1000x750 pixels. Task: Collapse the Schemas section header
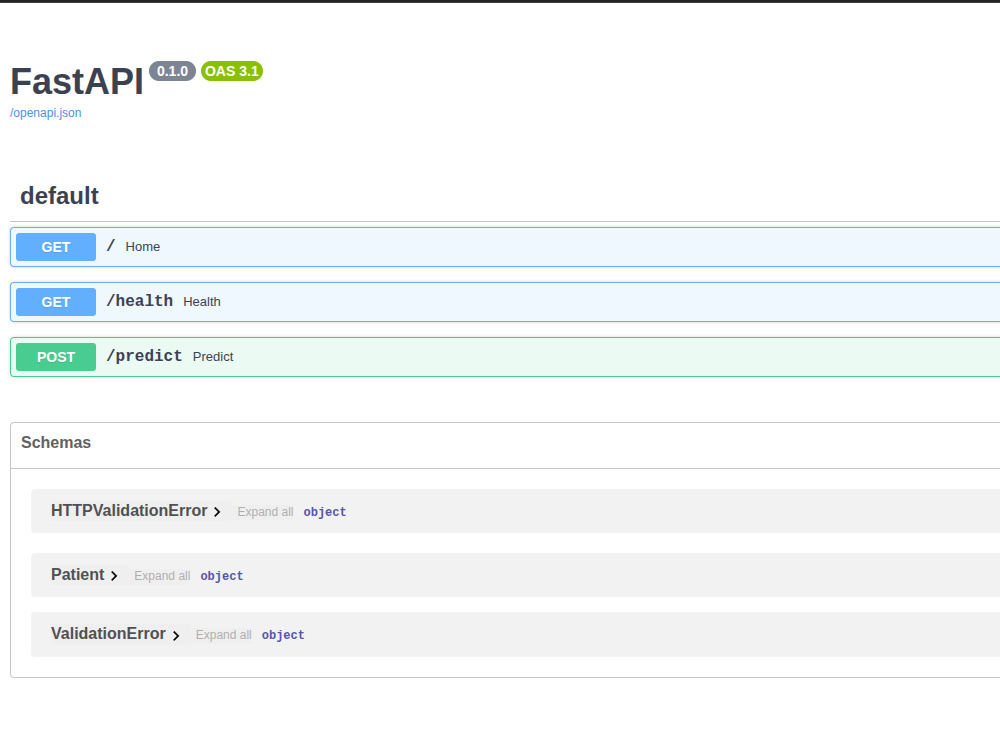point(56,443)
